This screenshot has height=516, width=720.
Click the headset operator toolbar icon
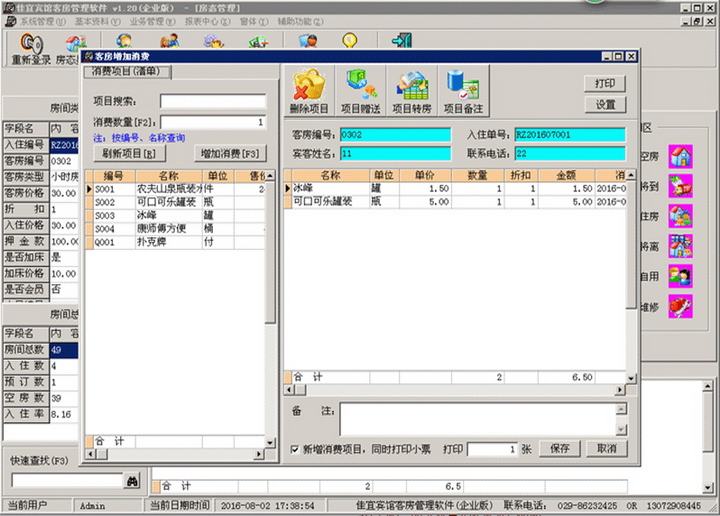tap(124, 40)
